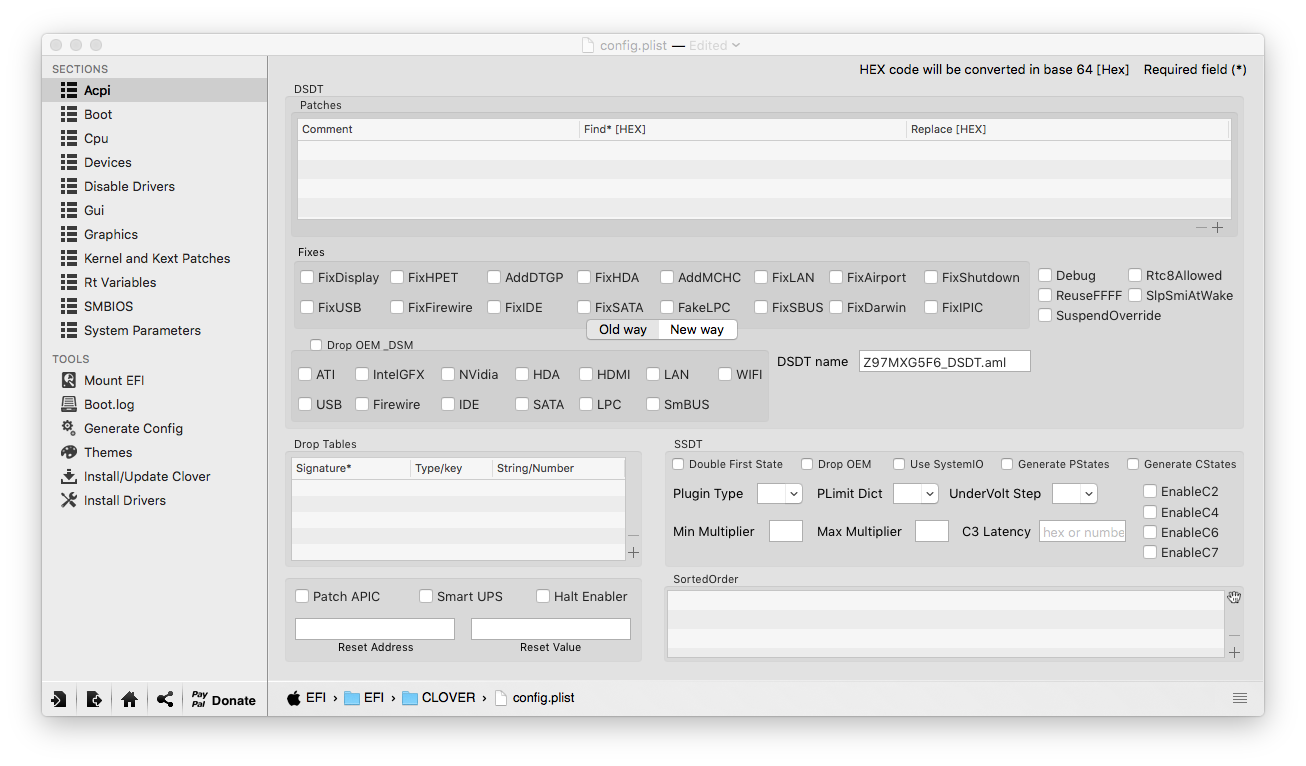Add a new DSDT patch with plus icon
The image size is (1306, 766).
1217,228
